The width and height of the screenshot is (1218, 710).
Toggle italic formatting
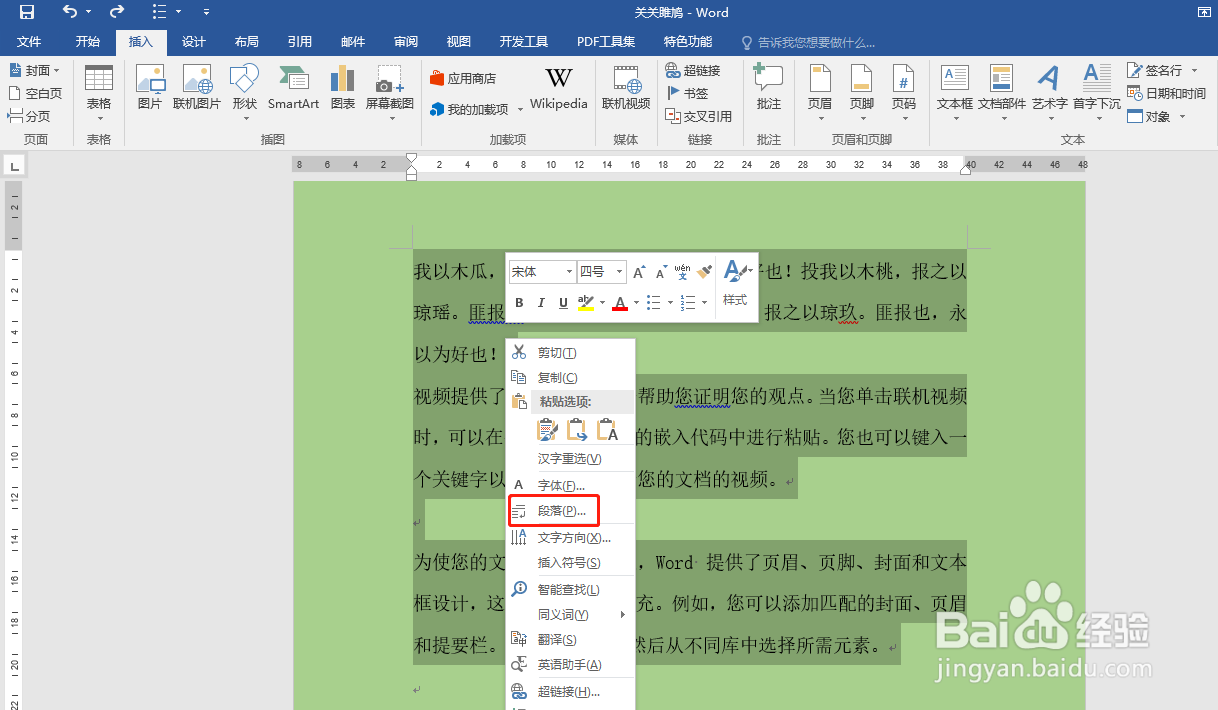click(541, 303)
